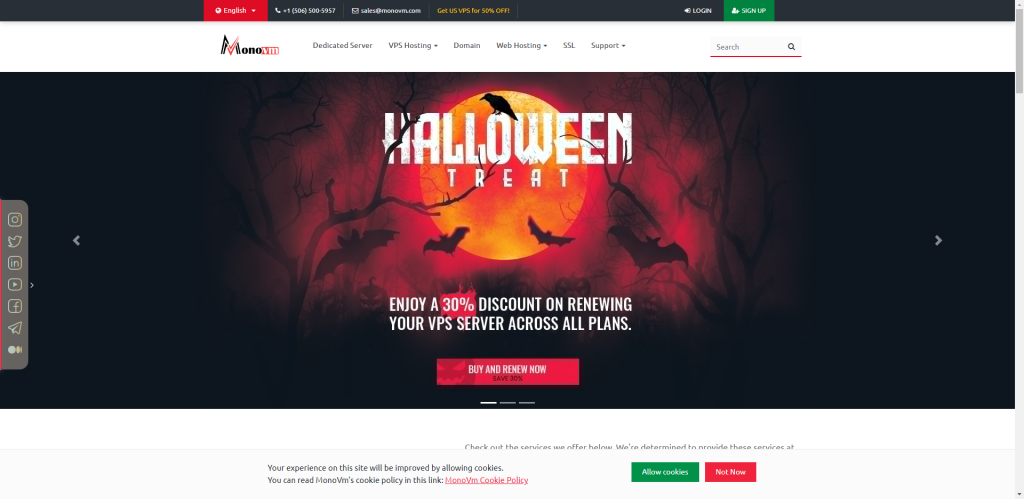1024x499 pixels.
Task: Show next banner slide with right arrow
Action: (938, 240)
